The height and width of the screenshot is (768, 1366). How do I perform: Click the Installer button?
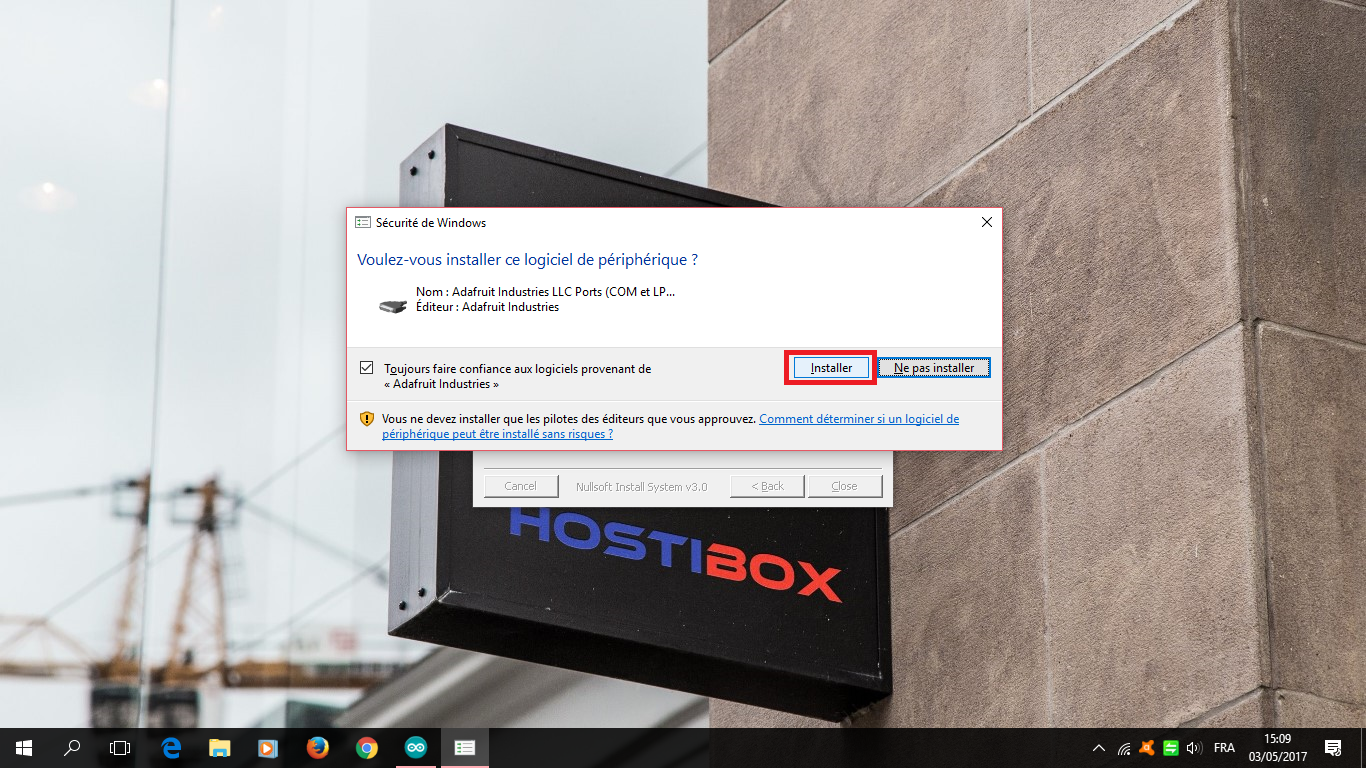[x=831, y=368]
